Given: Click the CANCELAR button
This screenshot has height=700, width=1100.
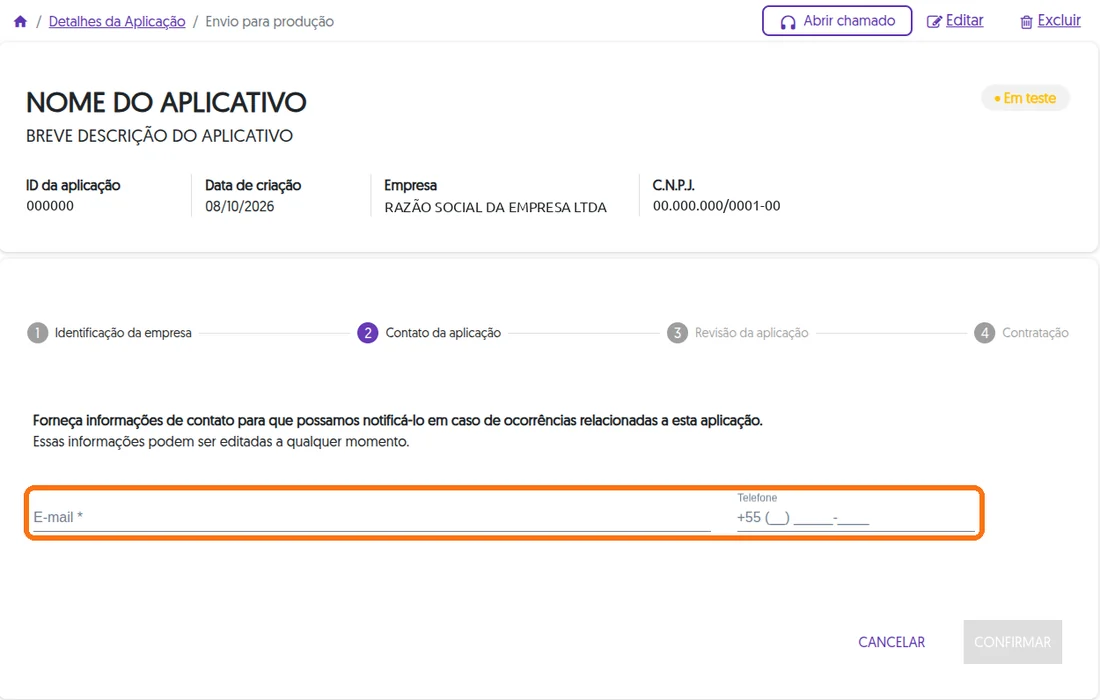Looking at the screenshot, I should [892, 642].
